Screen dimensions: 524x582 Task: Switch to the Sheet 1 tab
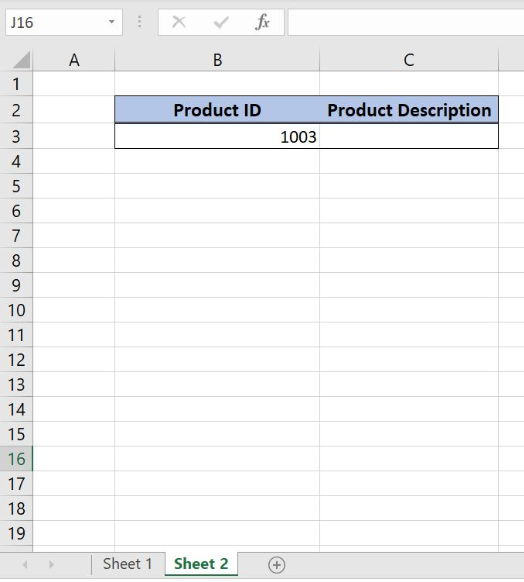128,564
